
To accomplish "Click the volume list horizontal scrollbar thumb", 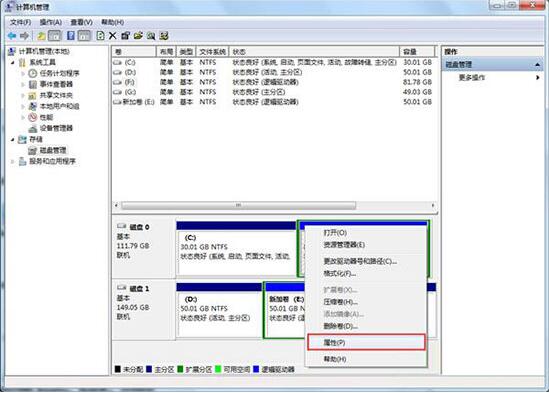I will [x=238, y=205].
